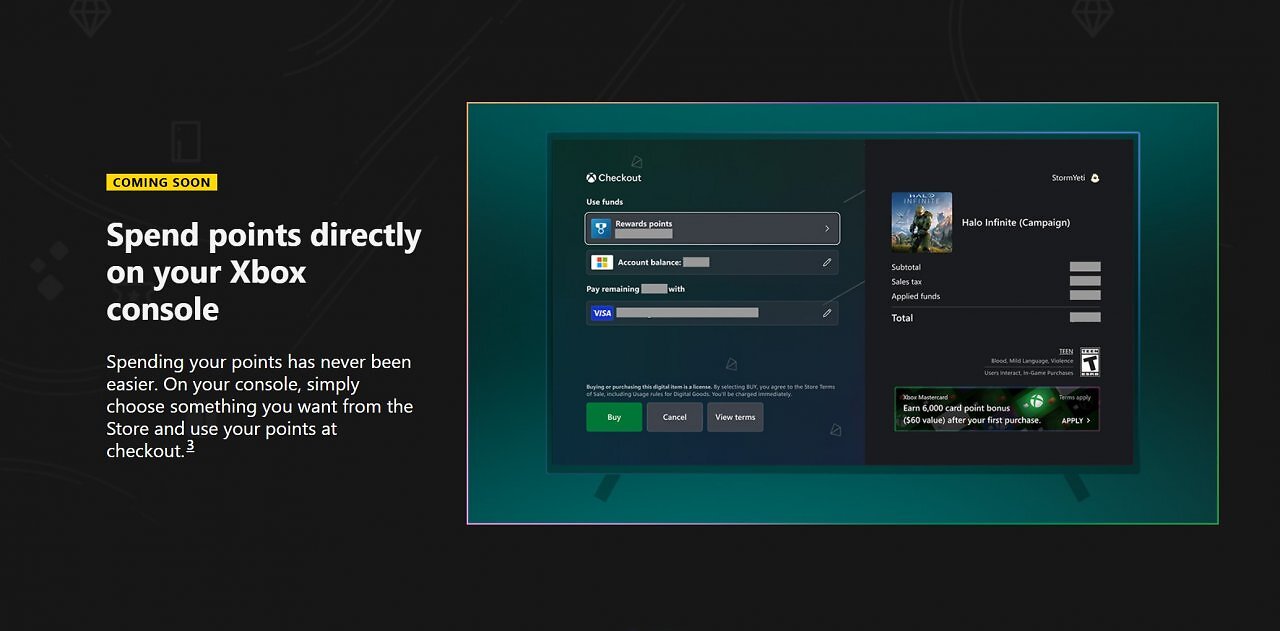Click the Cancel button
The width and height of the screenshot is (1280, 631).
point(675,417)
